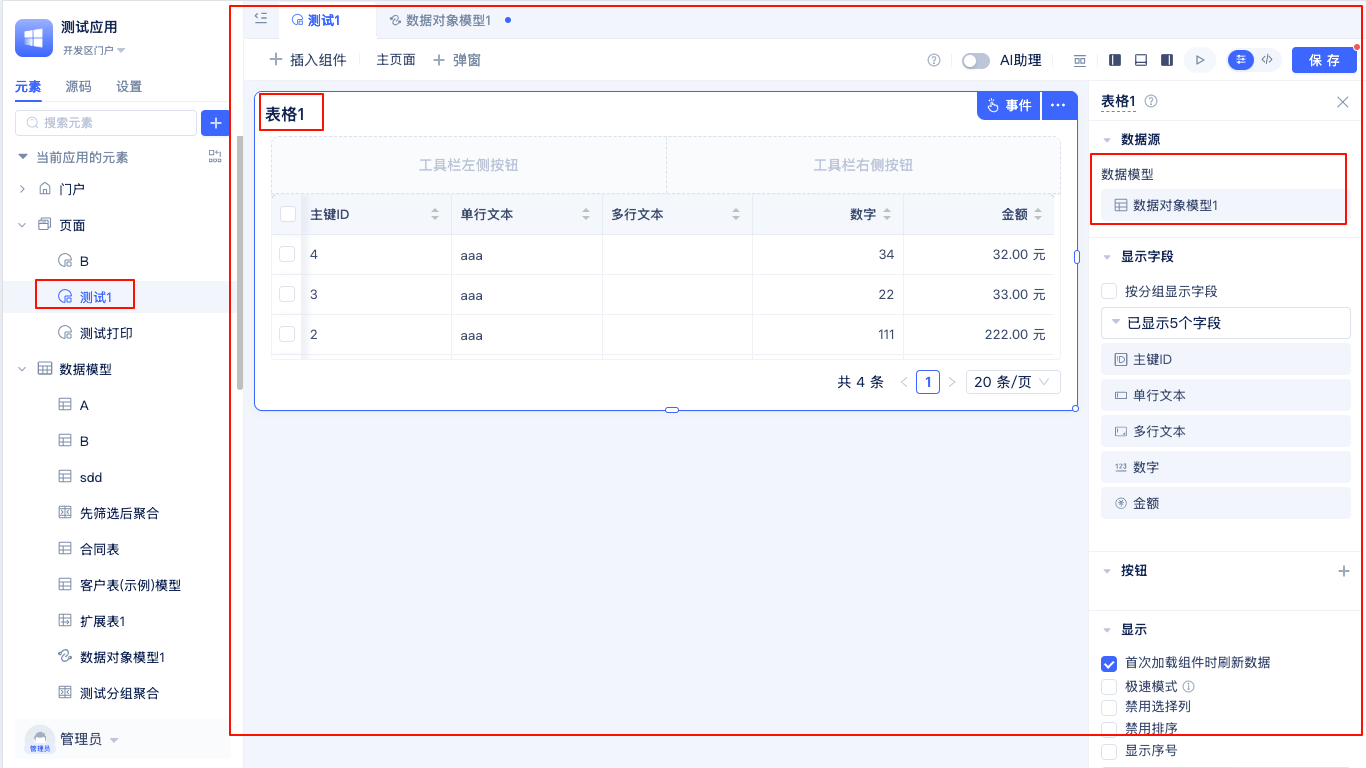The width and height of the screenshot is (1366, 768).
Task: Close the 表格1 properties panel
Action: point(1343,102)
